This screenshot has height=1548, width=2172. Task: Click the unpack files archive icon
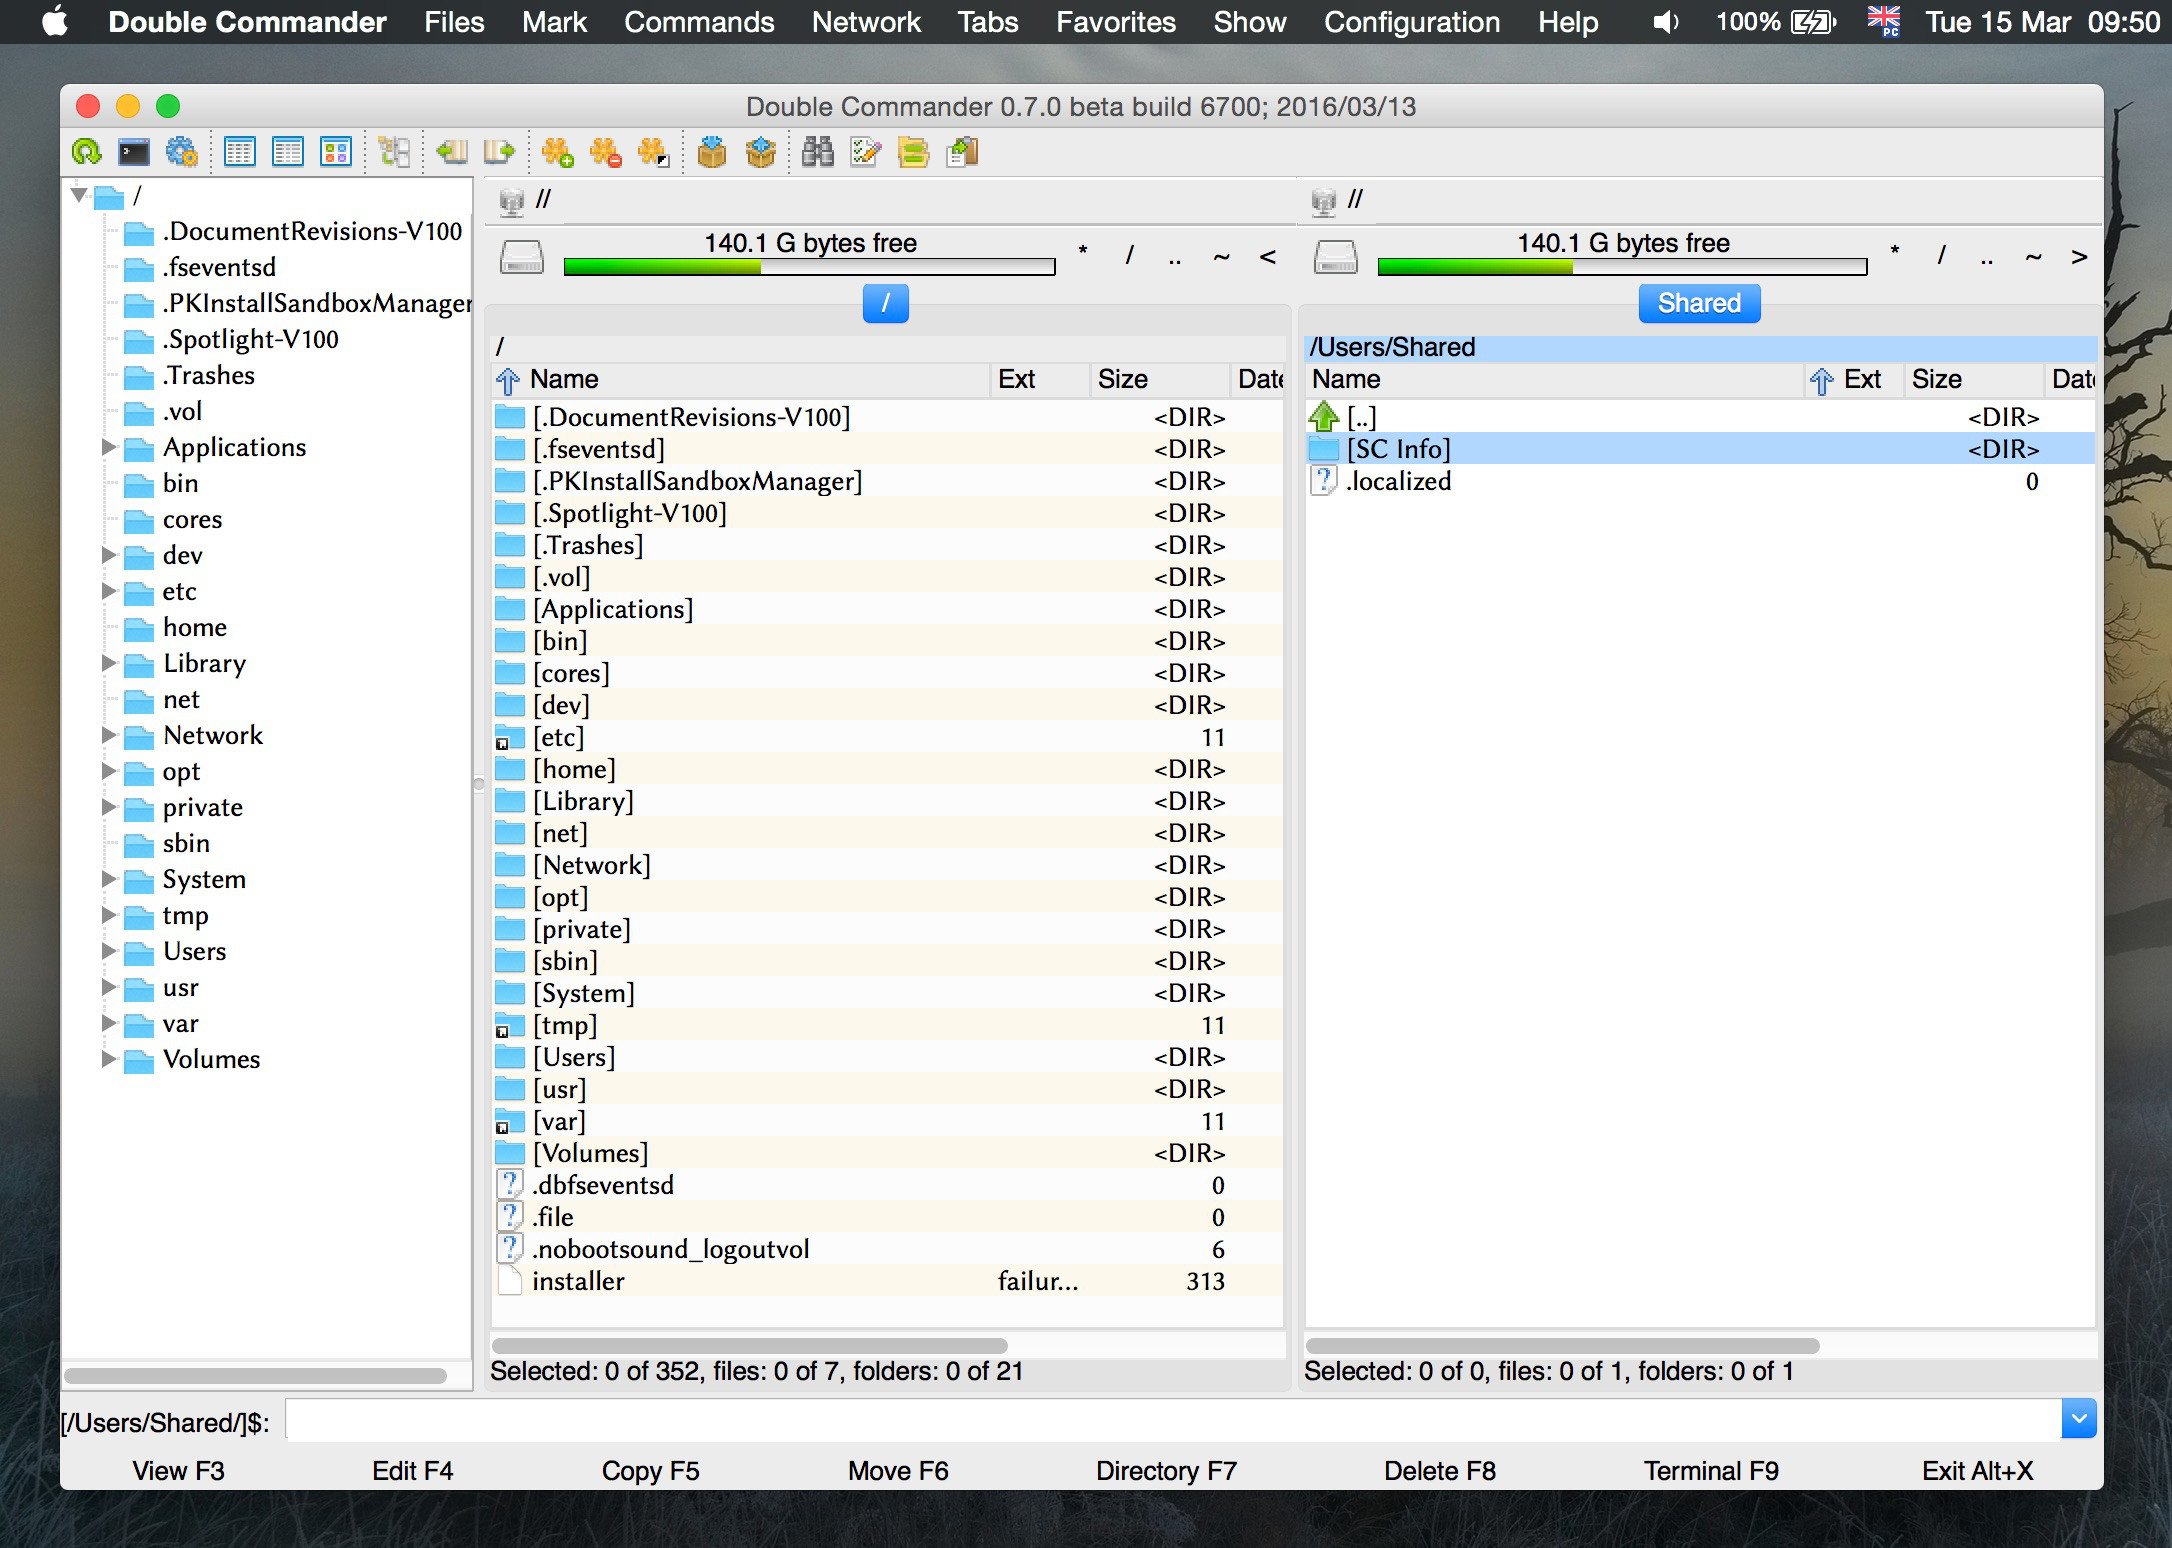click(x=762, y=152)
